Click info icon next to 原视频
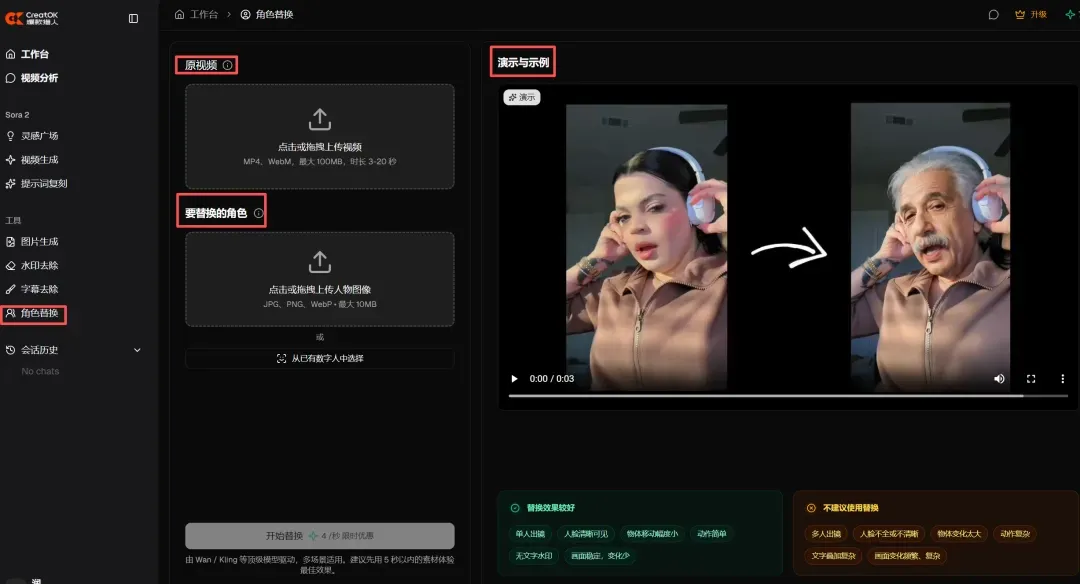The width and height of the screenshot is (1080, 584). (227, 65)
